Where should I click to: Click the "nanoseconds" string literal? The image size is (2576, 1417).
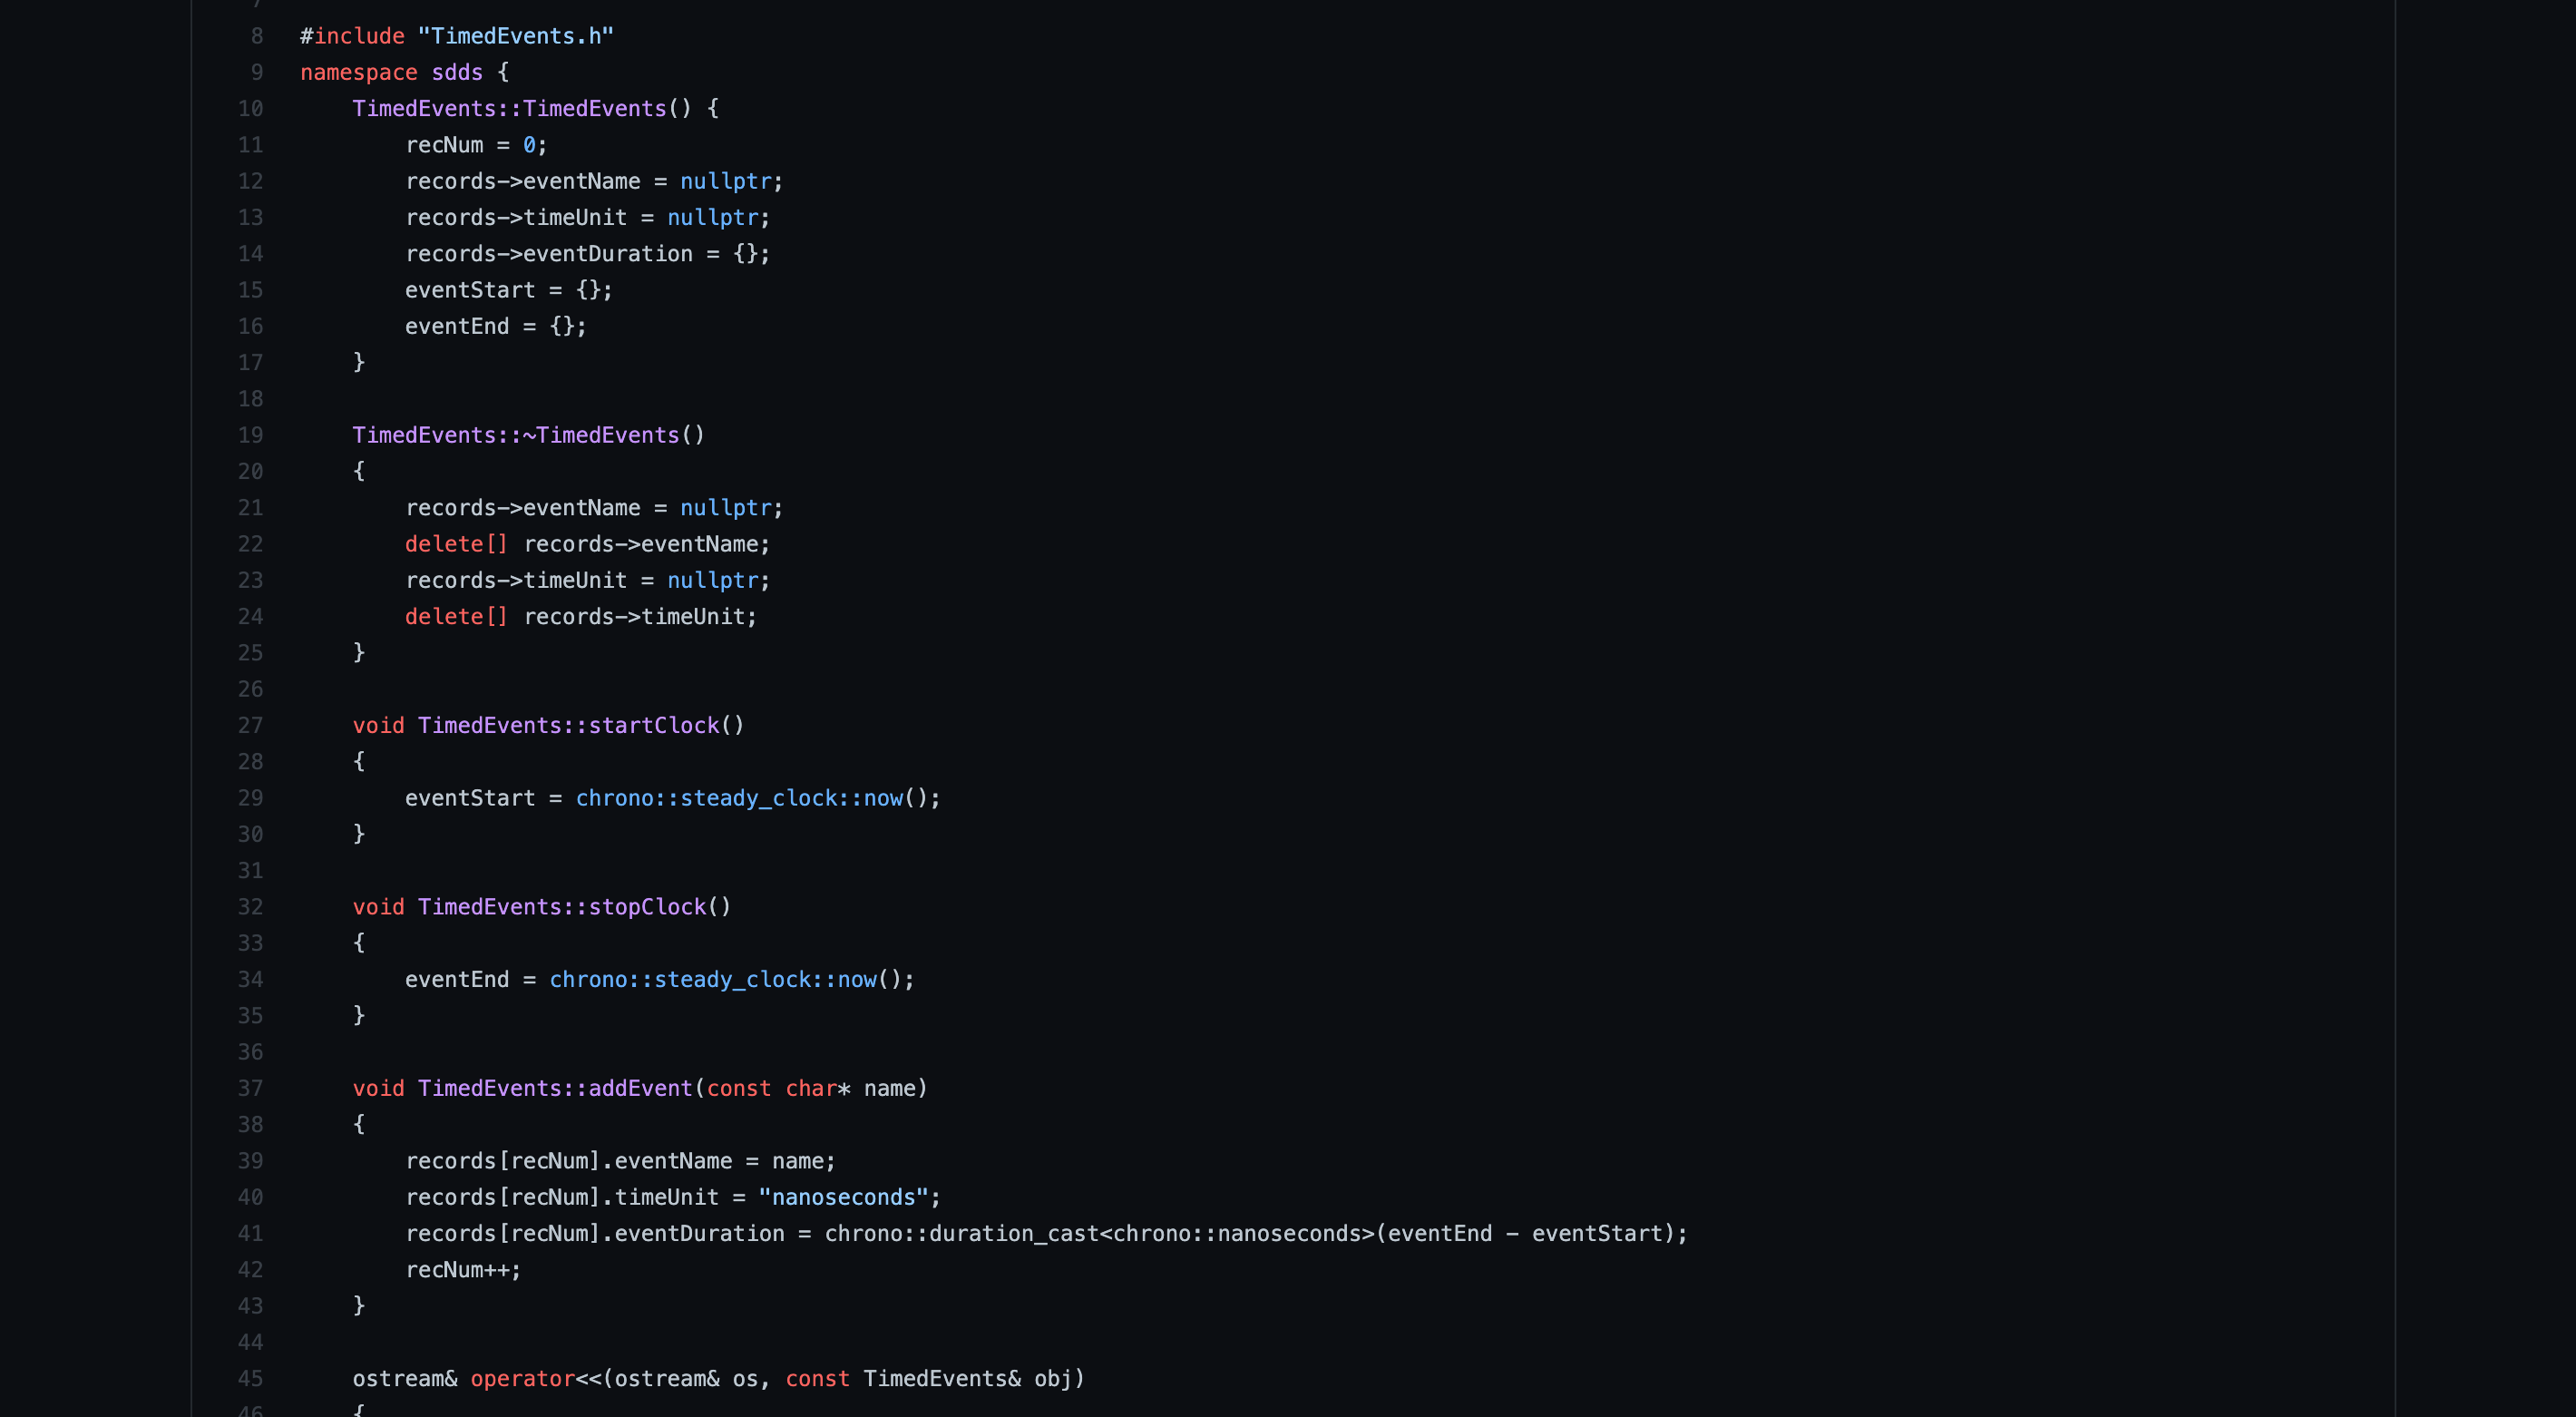[x=843, y=1197]
